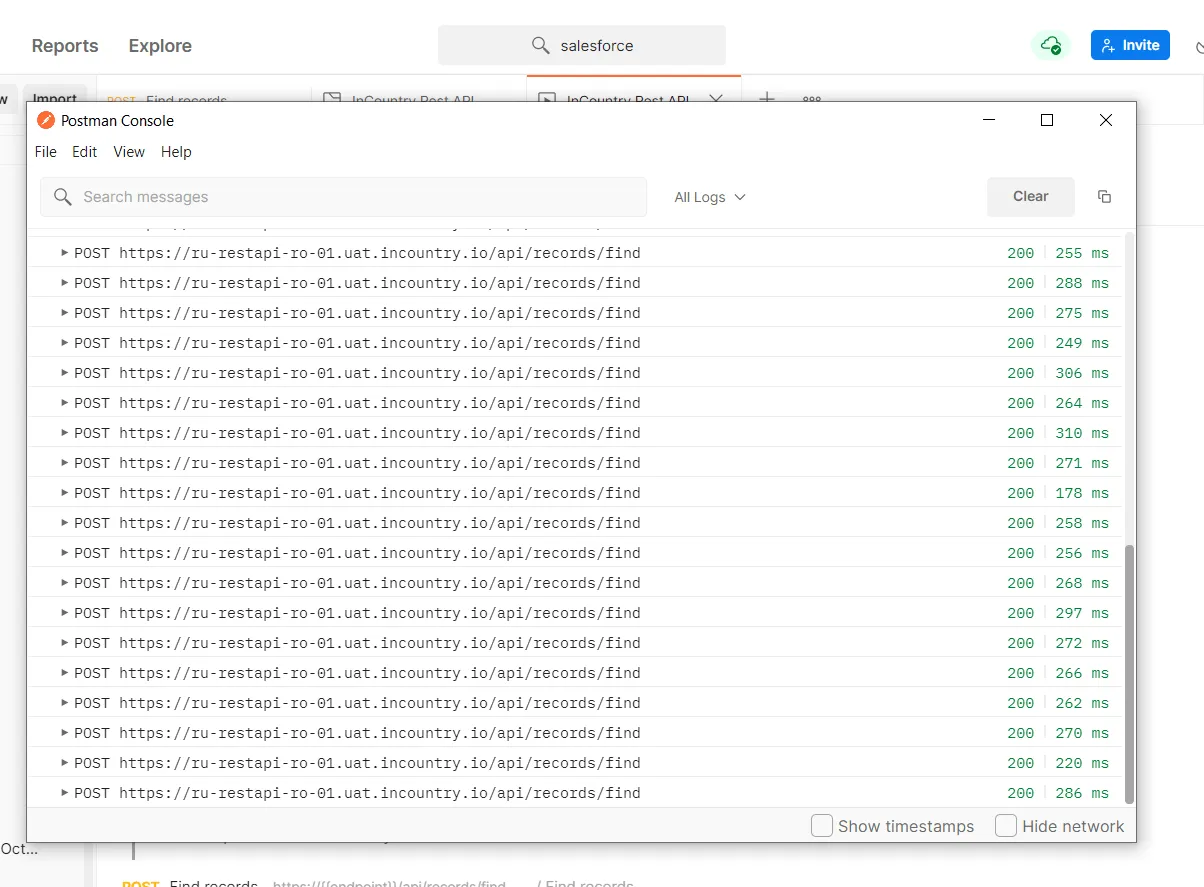Enable the Hide network checkbox

[1005, 826]
